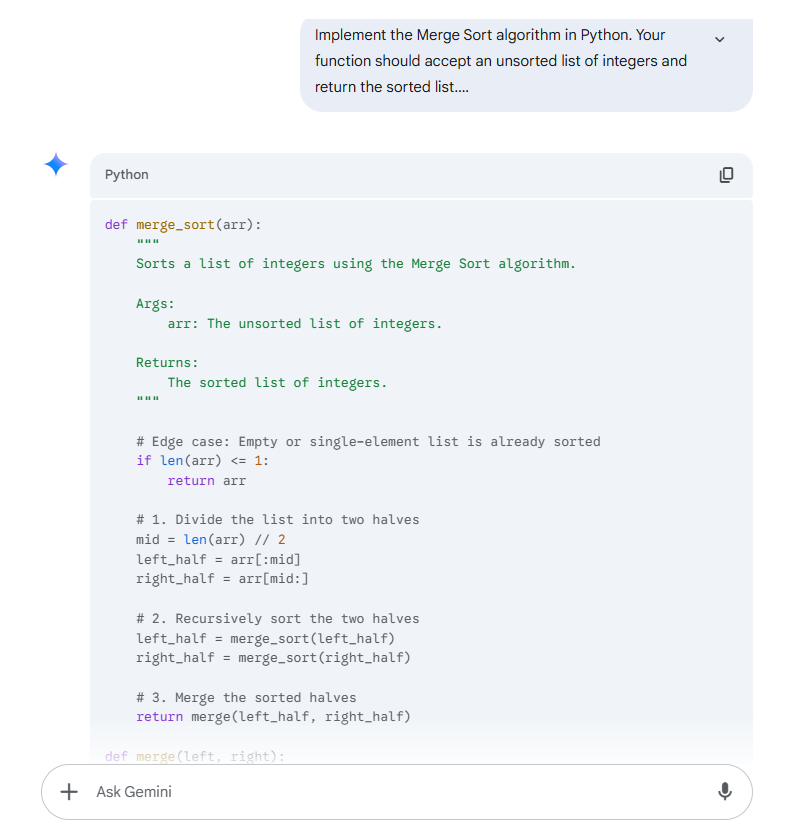The width and height of the screenshot is (786, 826).
Task: Click 'The sorted list of integers.' line
Action: pyautogui.click(x=277, y=382)
